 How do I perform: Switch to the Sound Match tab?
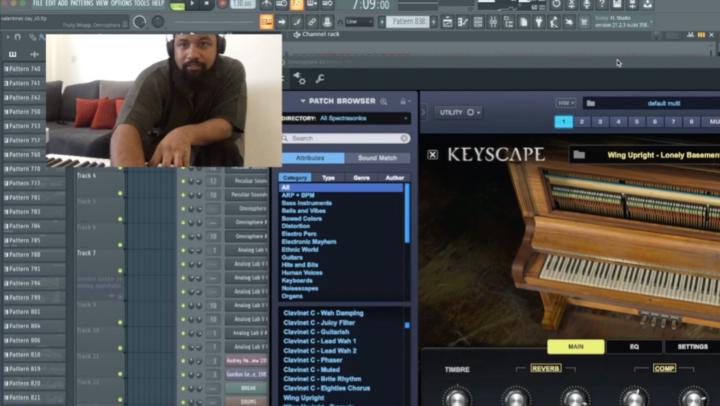(x=377, y=158)
